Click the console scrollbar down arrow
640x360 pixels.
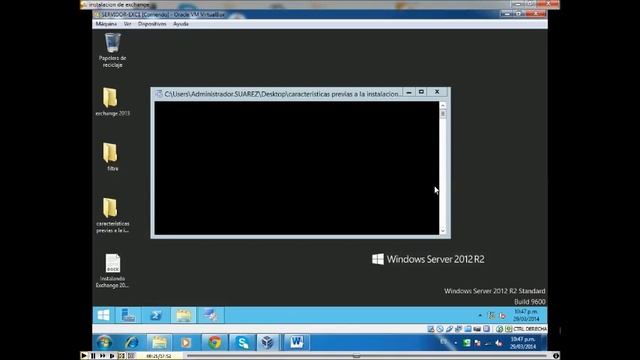(443, 231)
